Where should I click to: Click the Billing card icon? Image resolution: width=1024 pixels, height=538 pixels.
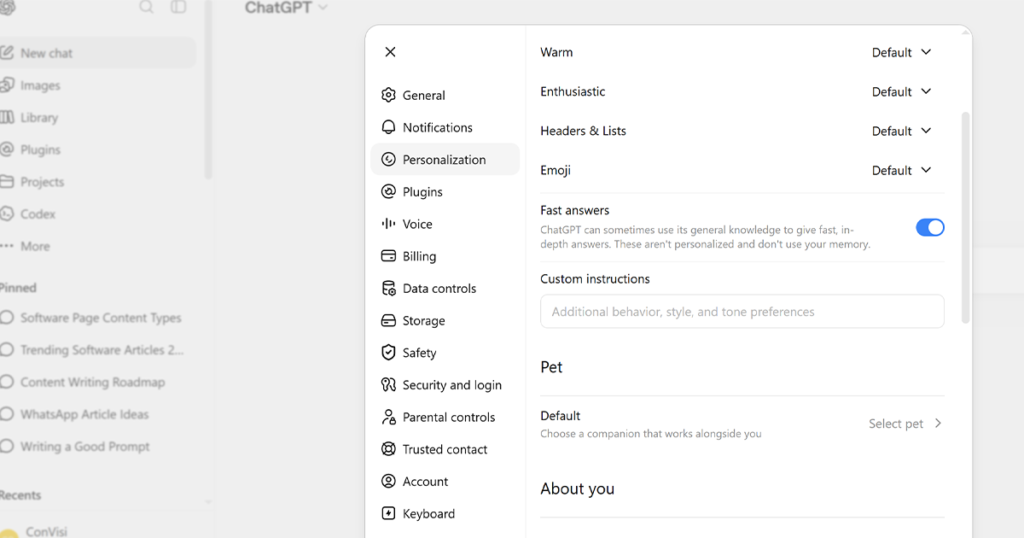coord(389,256)
